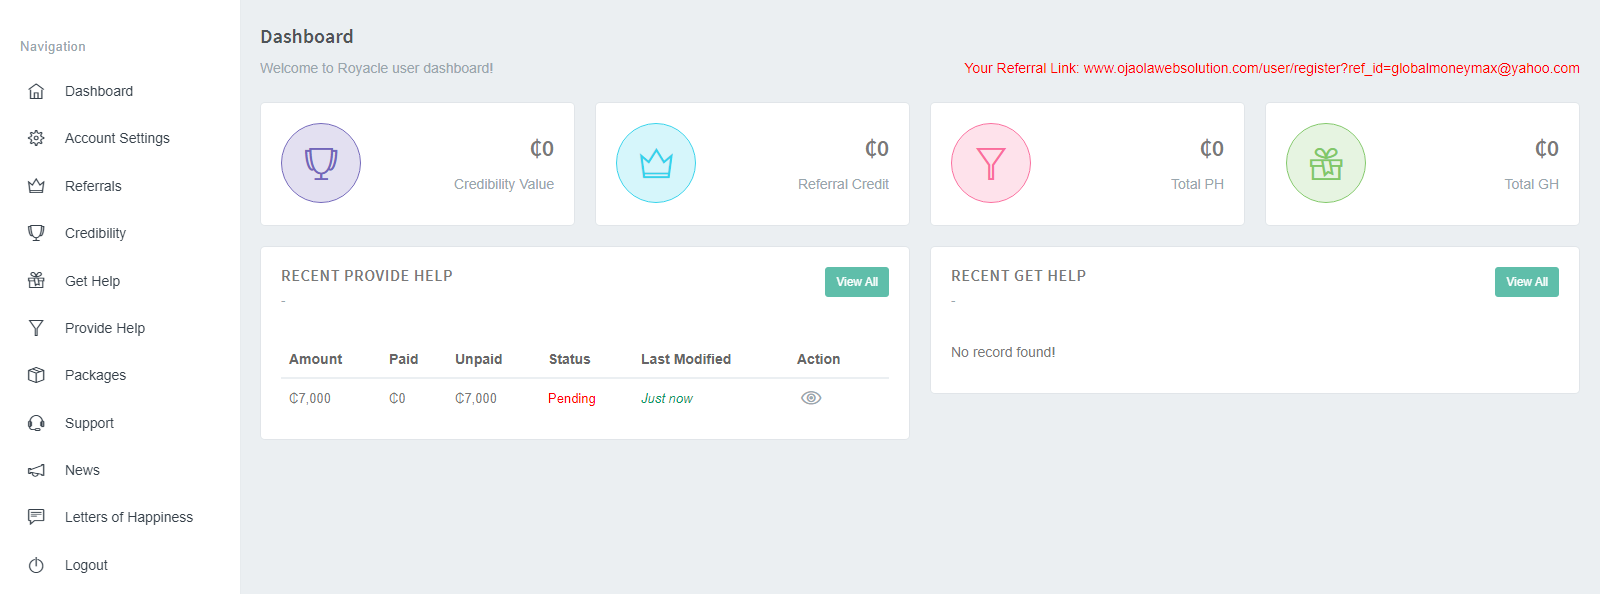Click the headset icon next to Support
The width and height of the screenshot is (1600, 594).
pyautogui.click(x=36, y=423)
